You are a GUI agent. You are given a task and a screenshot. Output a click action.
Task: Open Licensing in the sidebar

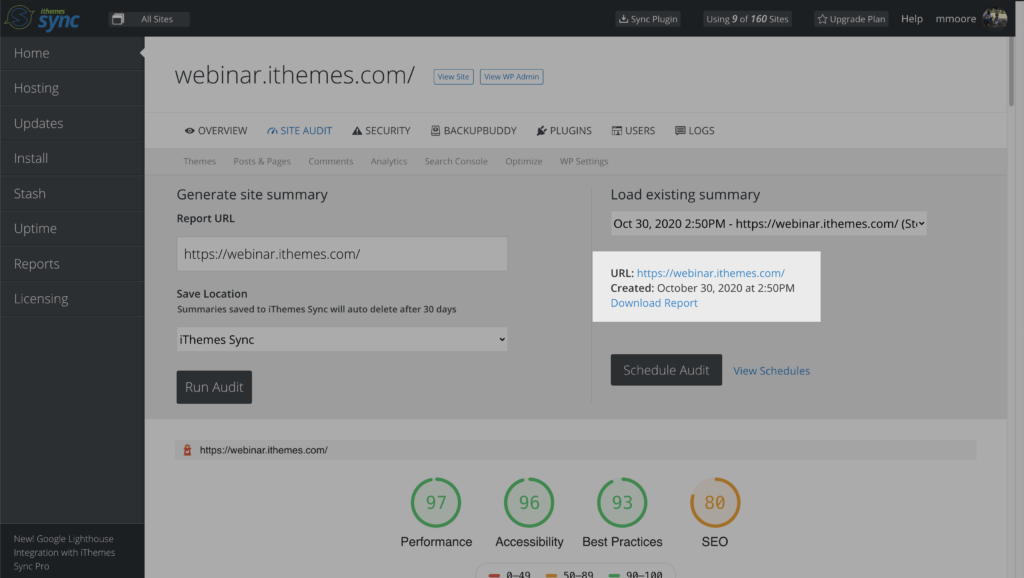(72, 298)
